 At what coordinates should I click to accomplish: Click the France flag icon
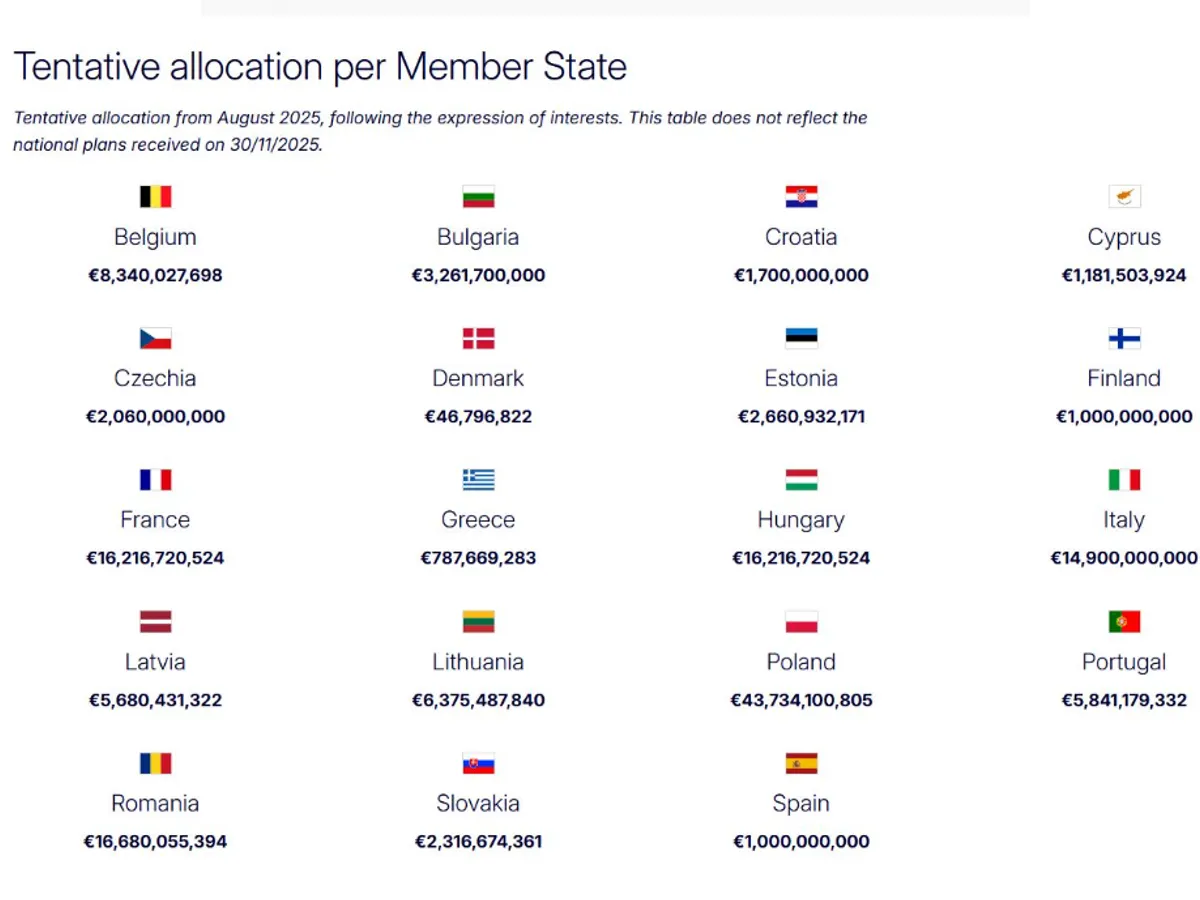coord(155,480)
